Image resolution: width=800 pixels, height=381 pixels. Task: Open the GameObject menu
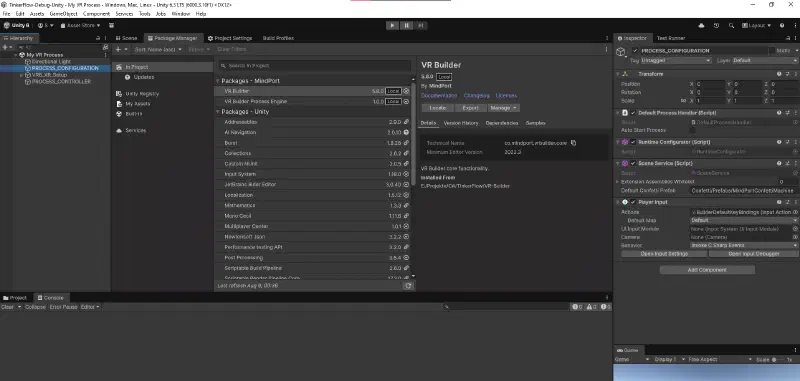63,14
